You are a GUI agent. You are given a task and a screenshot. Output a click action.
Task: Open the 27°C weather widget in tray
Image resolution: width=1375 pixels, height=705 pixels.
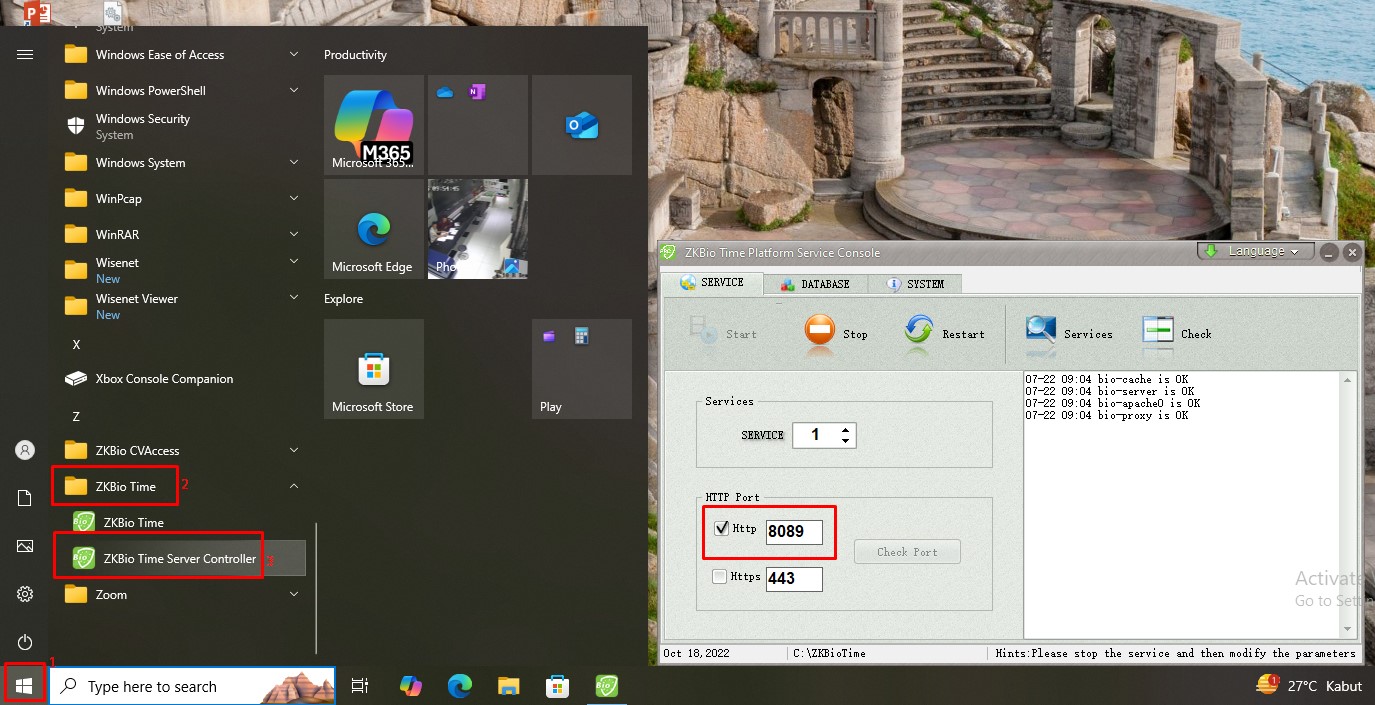1309,686
